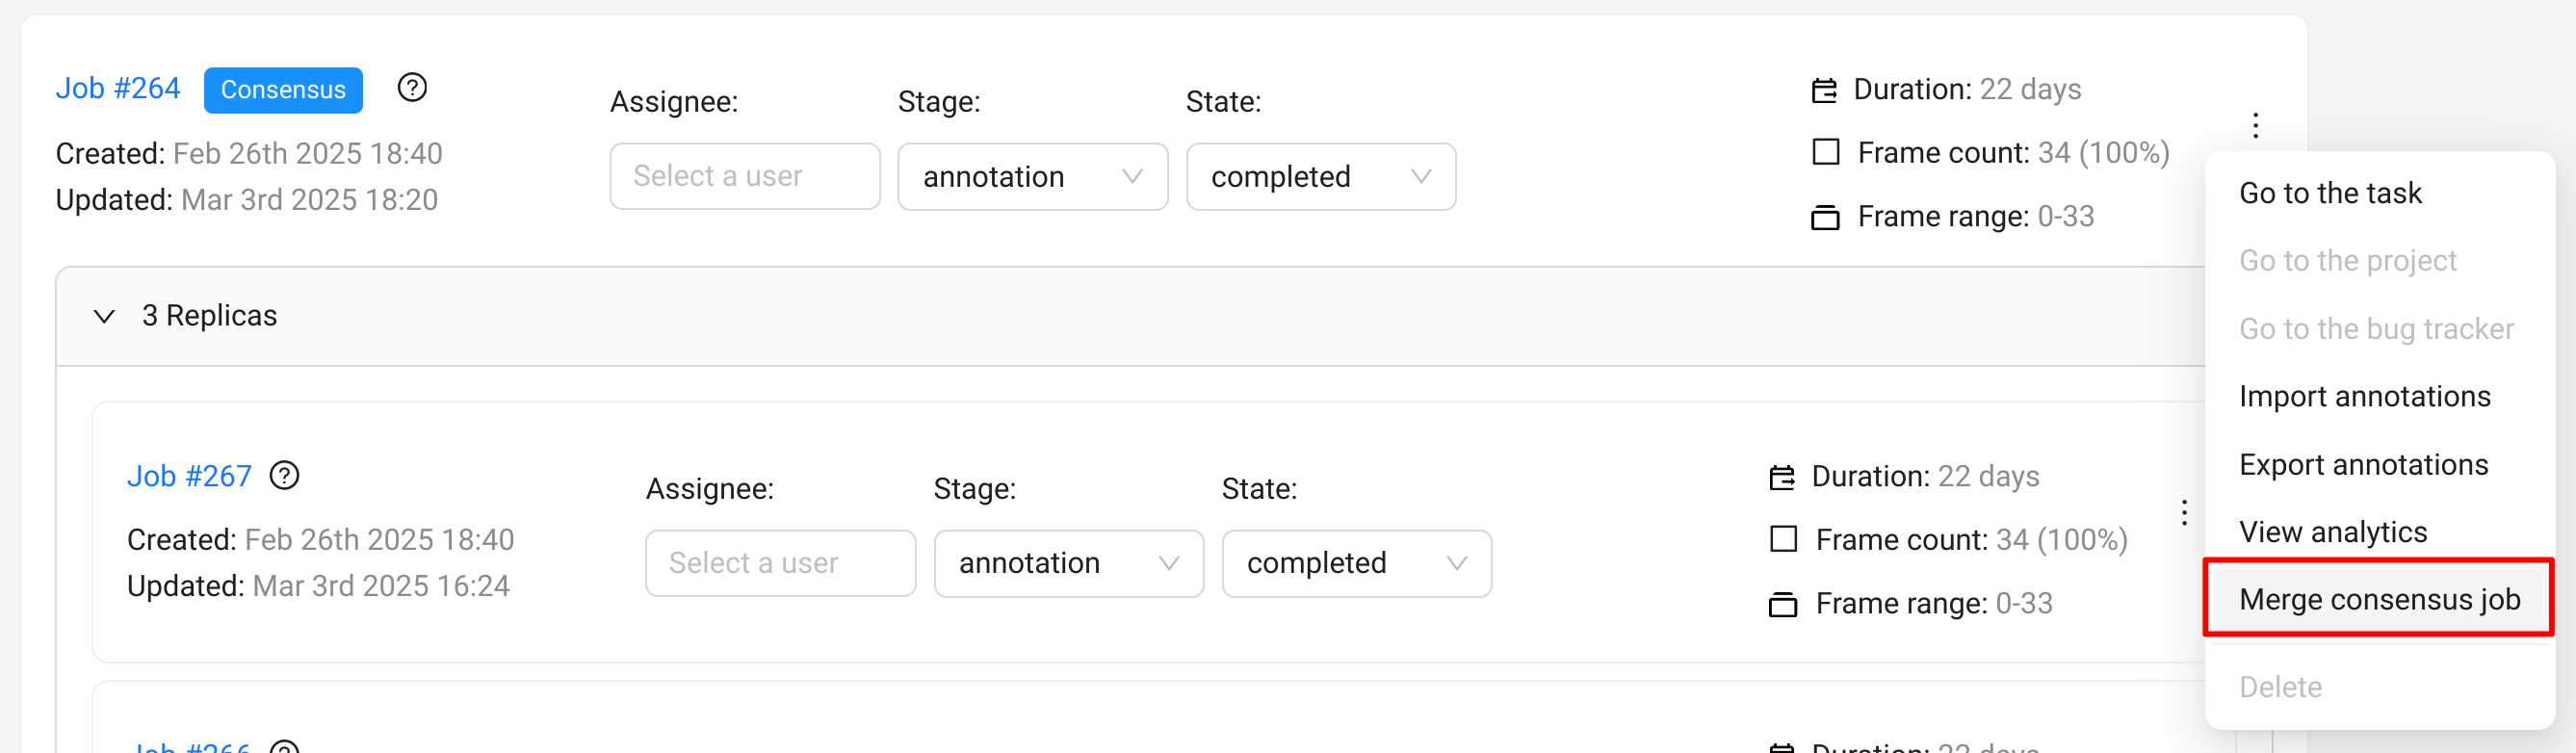This screenshot has height=753, width=2576.
Task: Click Frame range icon for Job #267
Action: pyautogui.click(x=1783, y=604)
